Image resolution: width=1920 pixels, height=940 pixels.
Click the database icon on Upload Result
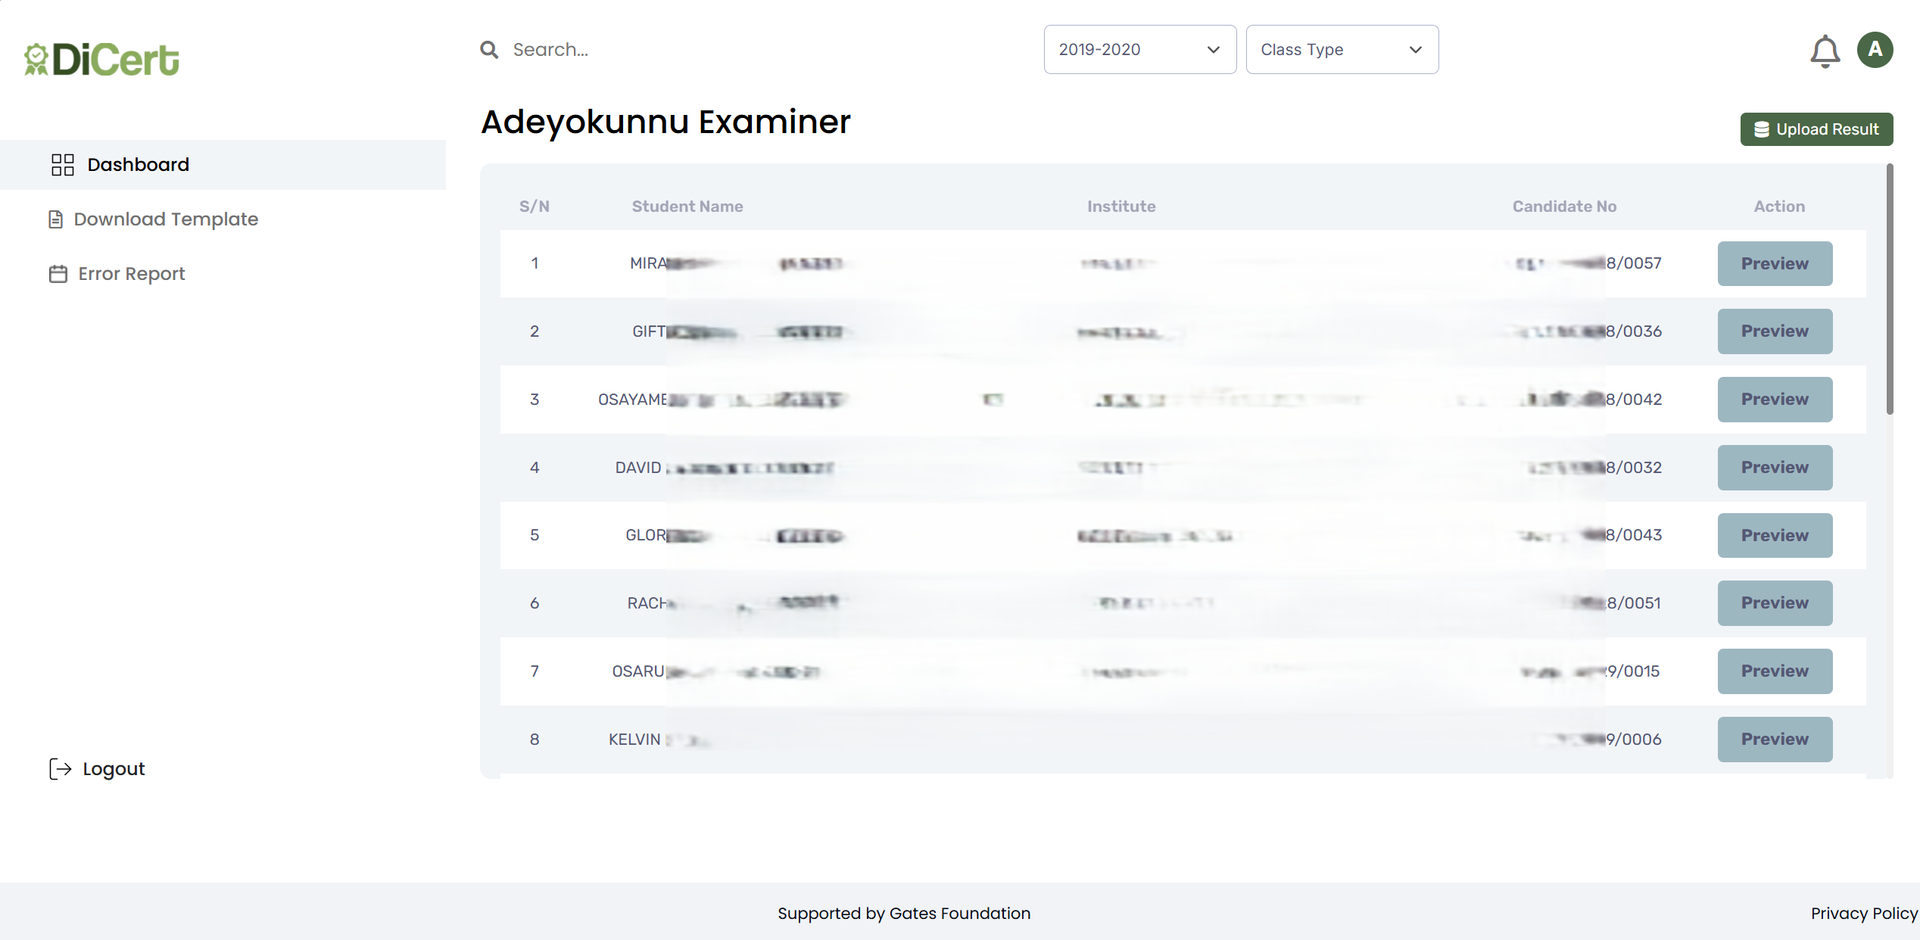(1762, 129)
